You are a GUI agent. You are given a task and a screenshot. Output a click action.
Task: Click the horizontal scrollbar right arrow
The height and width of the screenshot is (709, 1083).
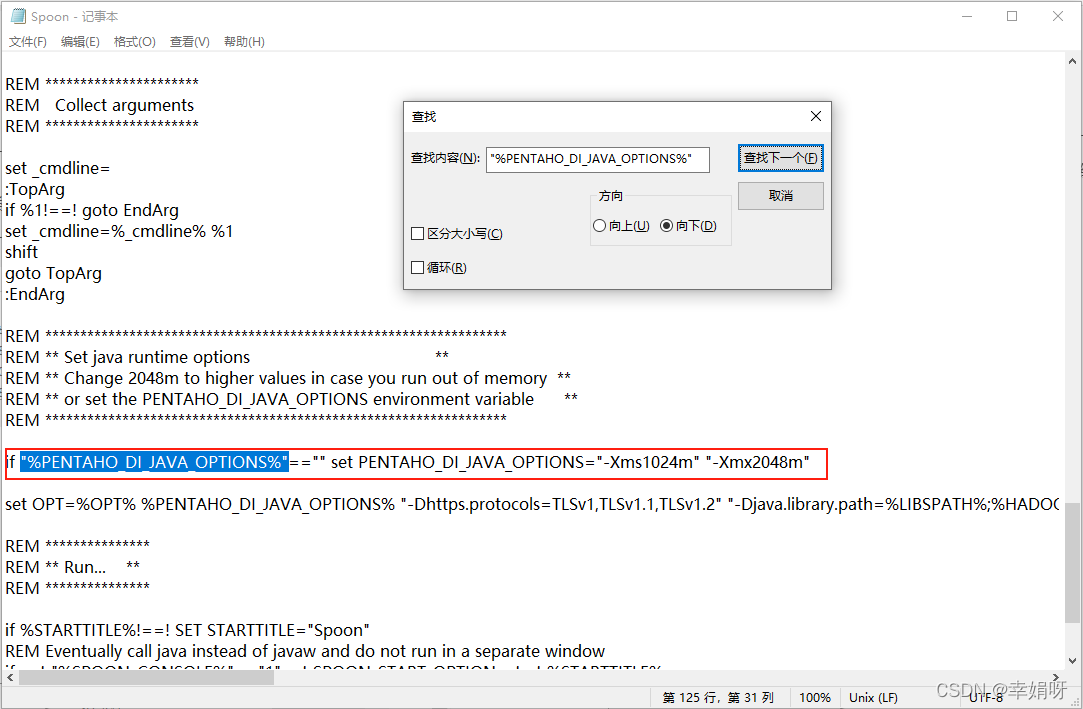click(1055, 678)
